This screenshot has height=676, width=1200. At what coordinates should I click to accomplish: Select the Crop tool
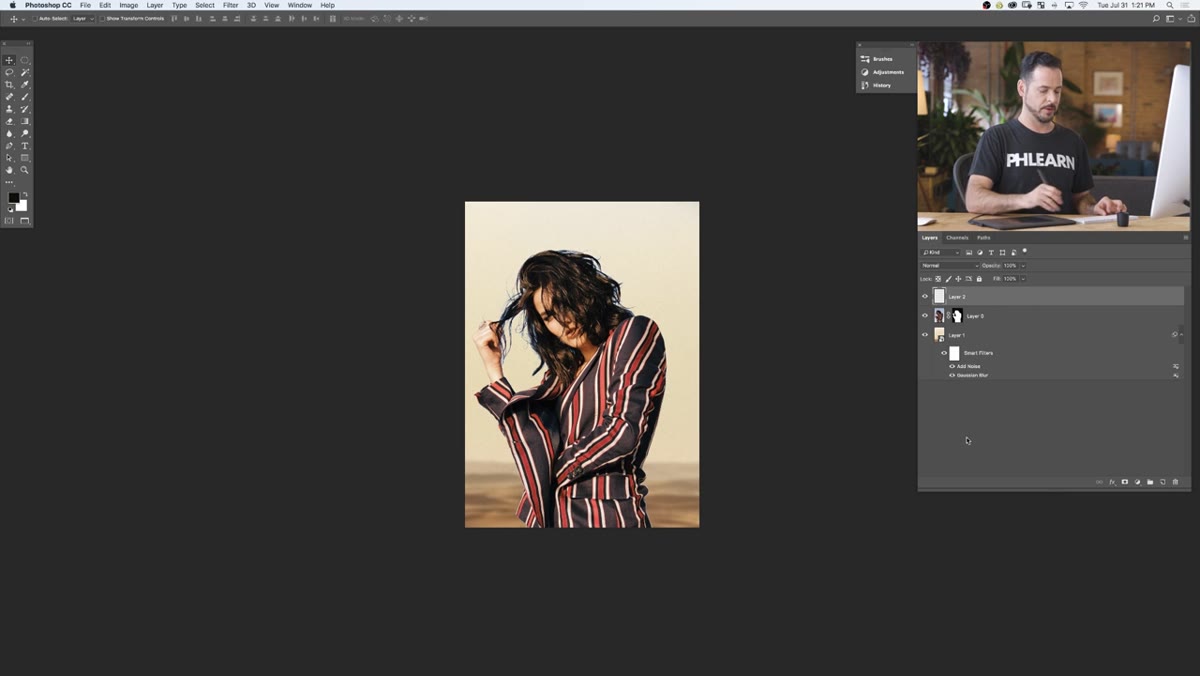[9, 84]
